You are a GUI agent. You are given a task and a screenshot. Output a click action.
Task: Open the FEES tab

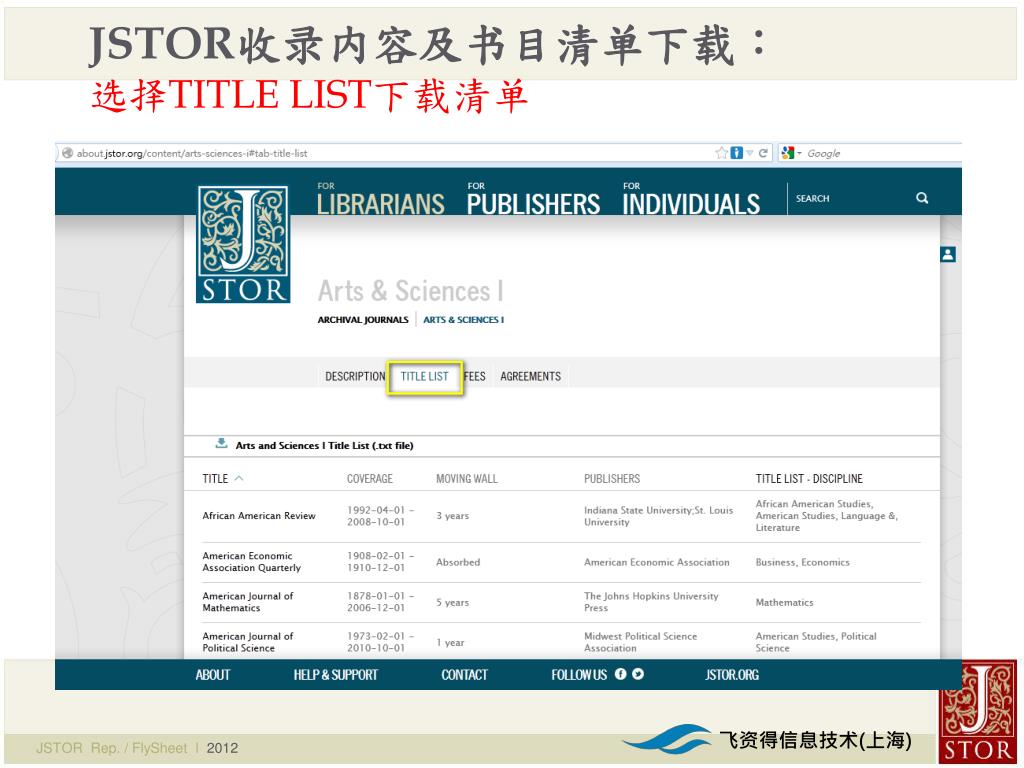[475, 377]
